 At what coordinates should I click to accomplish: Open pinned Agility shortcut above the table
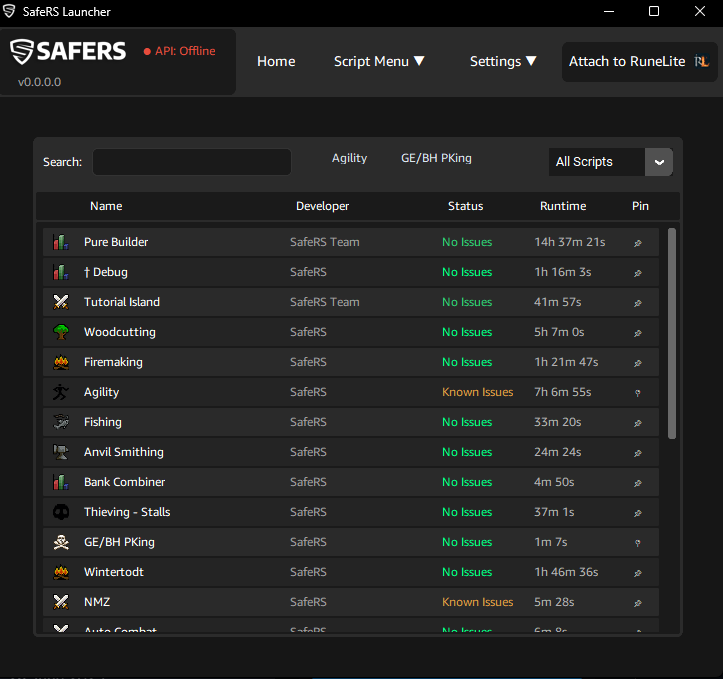(x=350, y=158)
